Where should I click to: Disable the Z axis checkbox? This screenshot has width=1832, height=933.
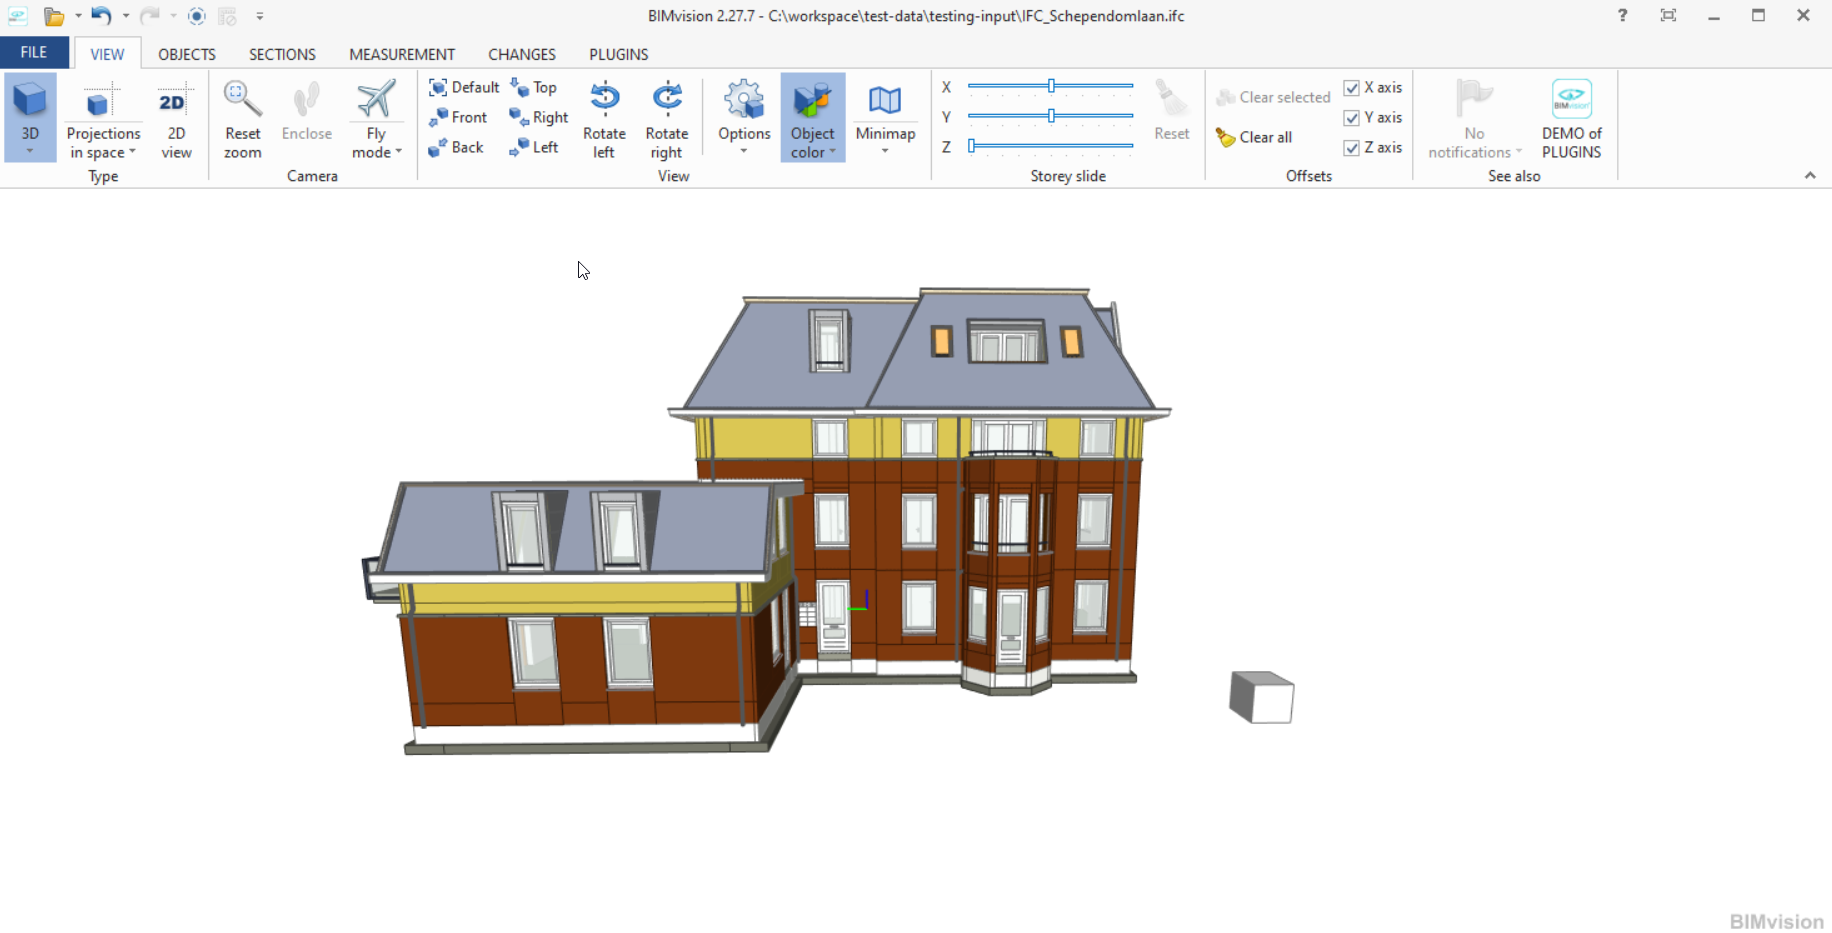click(x=1352, y=148)
